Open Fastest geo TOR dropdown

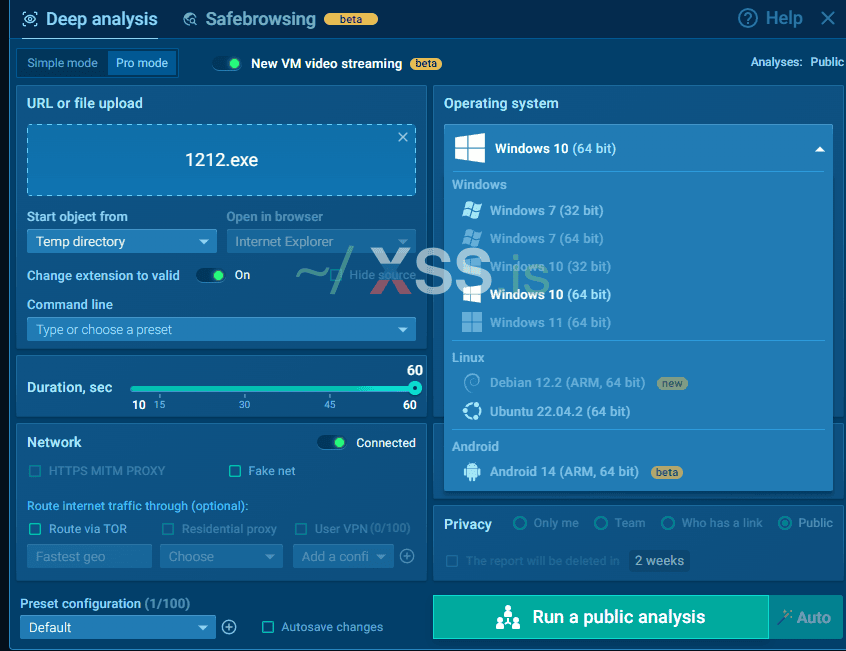click(x=89, y=556)
